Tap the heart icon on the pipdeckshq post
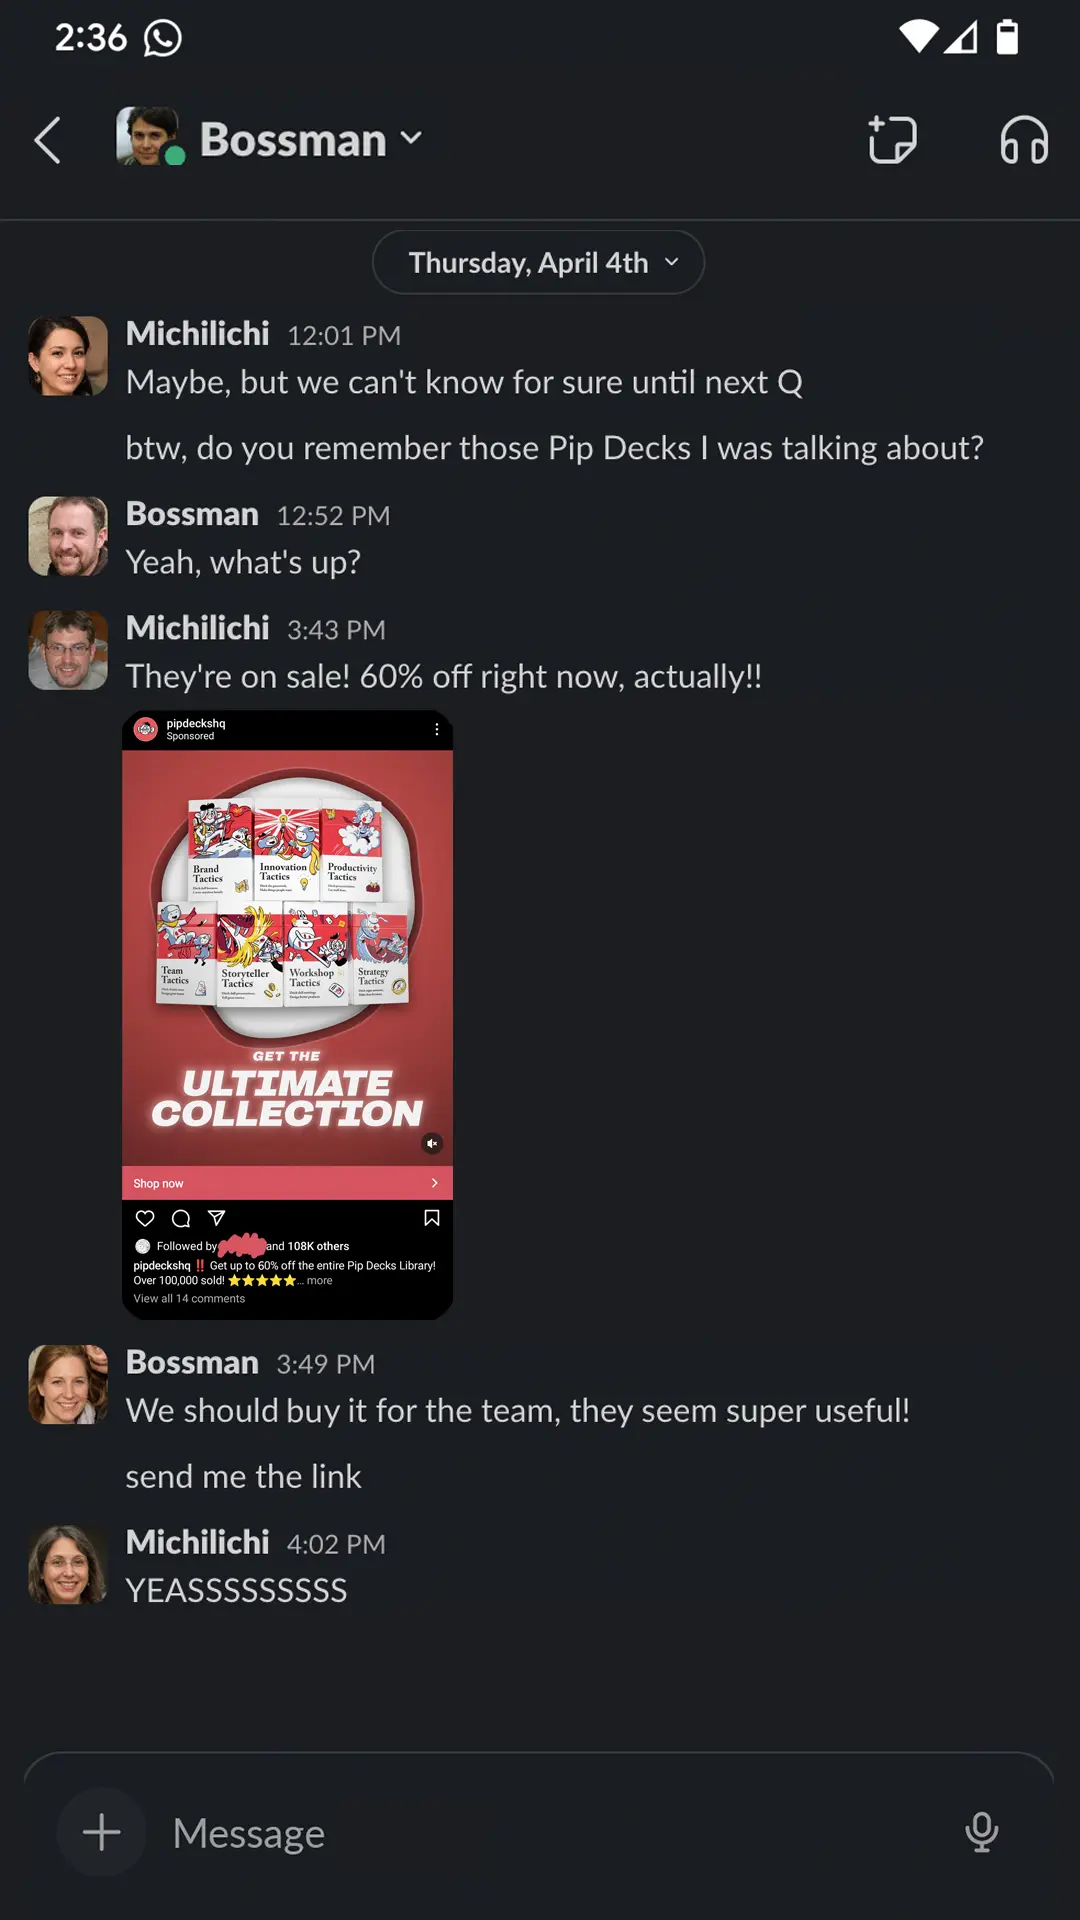The height and width of the screenshot is (1920, 1080). (x=145, y=1218)
